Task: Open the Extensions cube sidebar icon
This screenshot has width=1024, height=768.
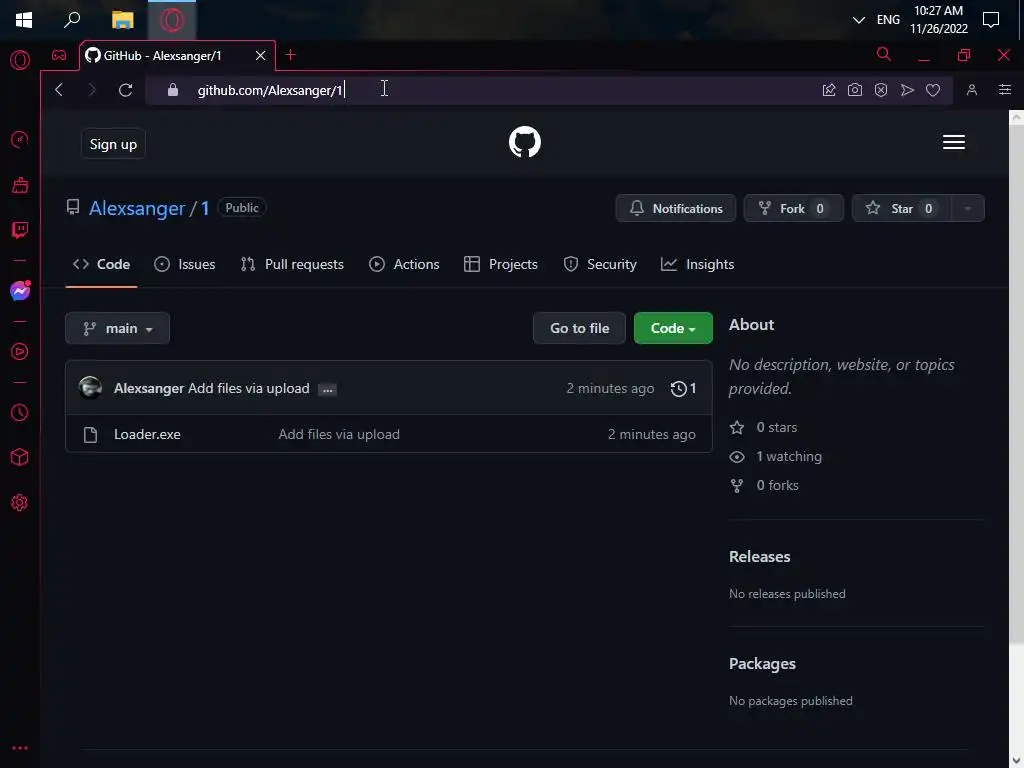Action: (x=20, y=457)
